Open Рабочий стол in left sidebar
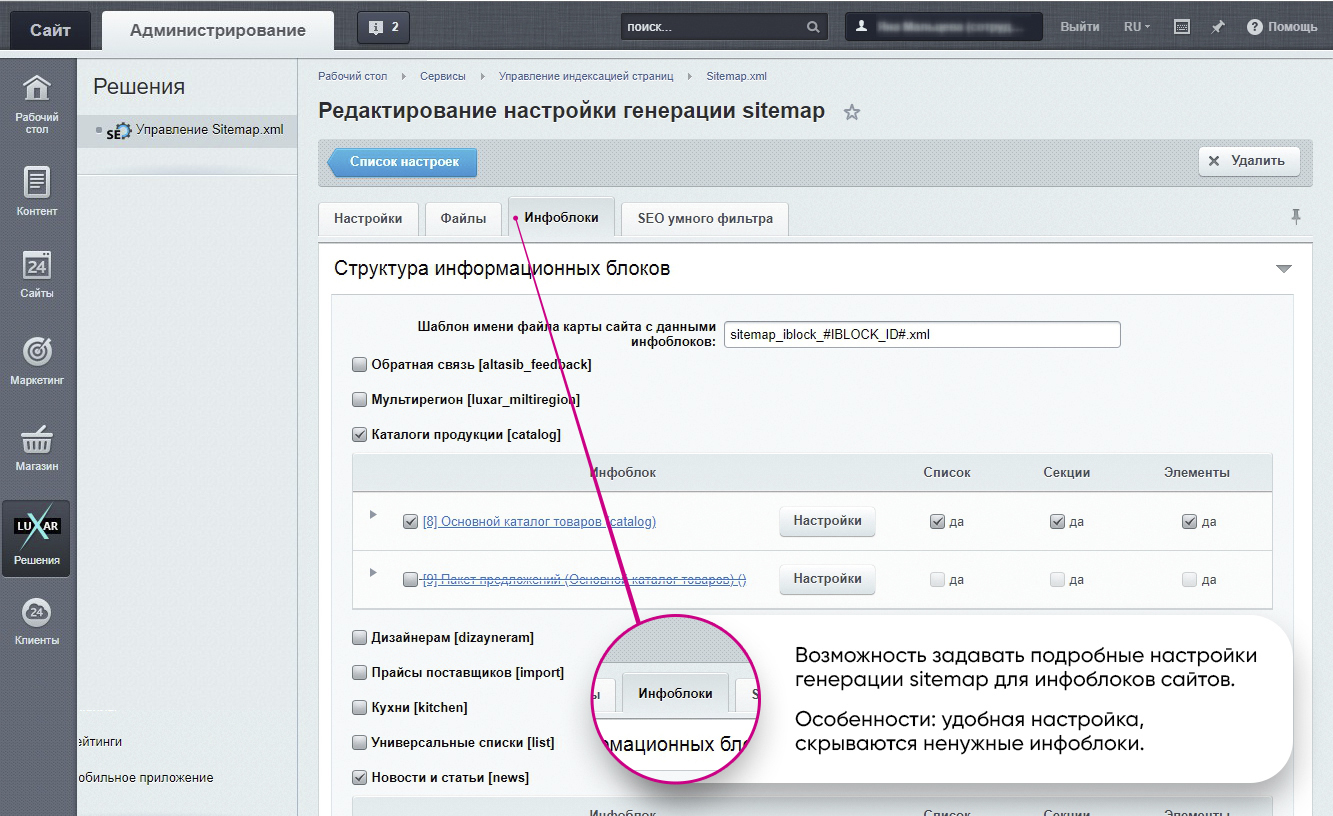This screenshot has height=816, width=1333. (37, 103)
